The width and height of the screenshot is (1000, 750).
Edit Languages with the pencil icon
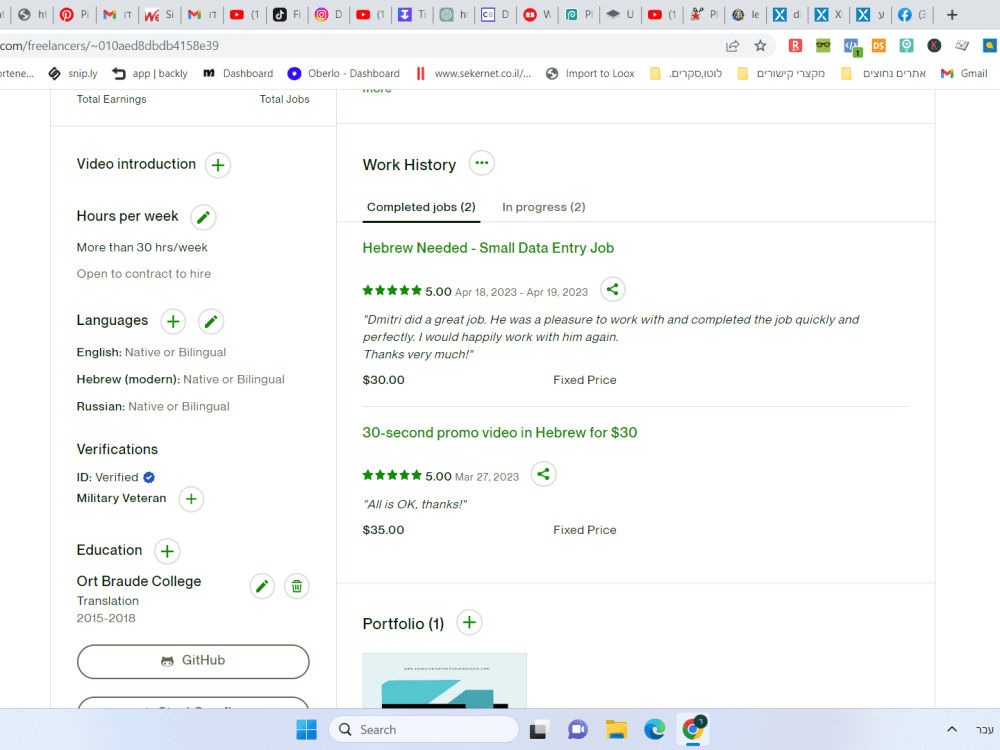coord(210,321)
